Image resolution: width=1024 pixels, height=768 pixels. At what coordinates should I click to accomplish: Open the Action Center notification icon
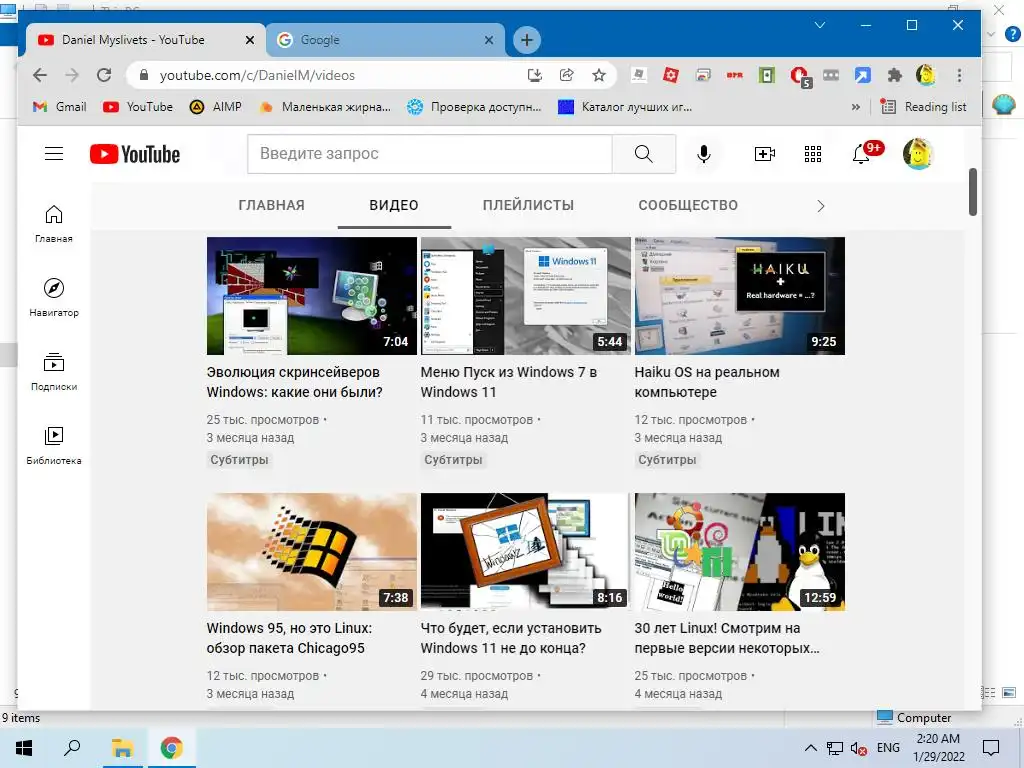991,748
